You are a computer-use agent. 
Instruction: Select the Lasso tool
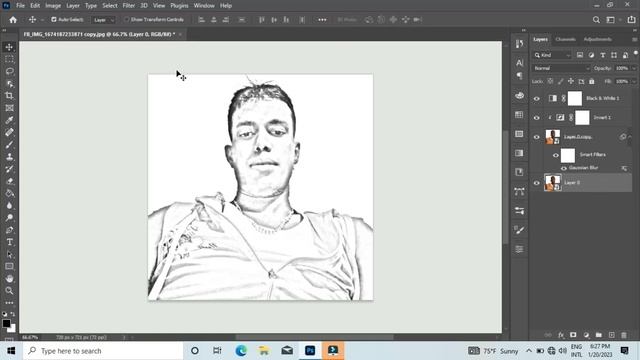(9, 71)
